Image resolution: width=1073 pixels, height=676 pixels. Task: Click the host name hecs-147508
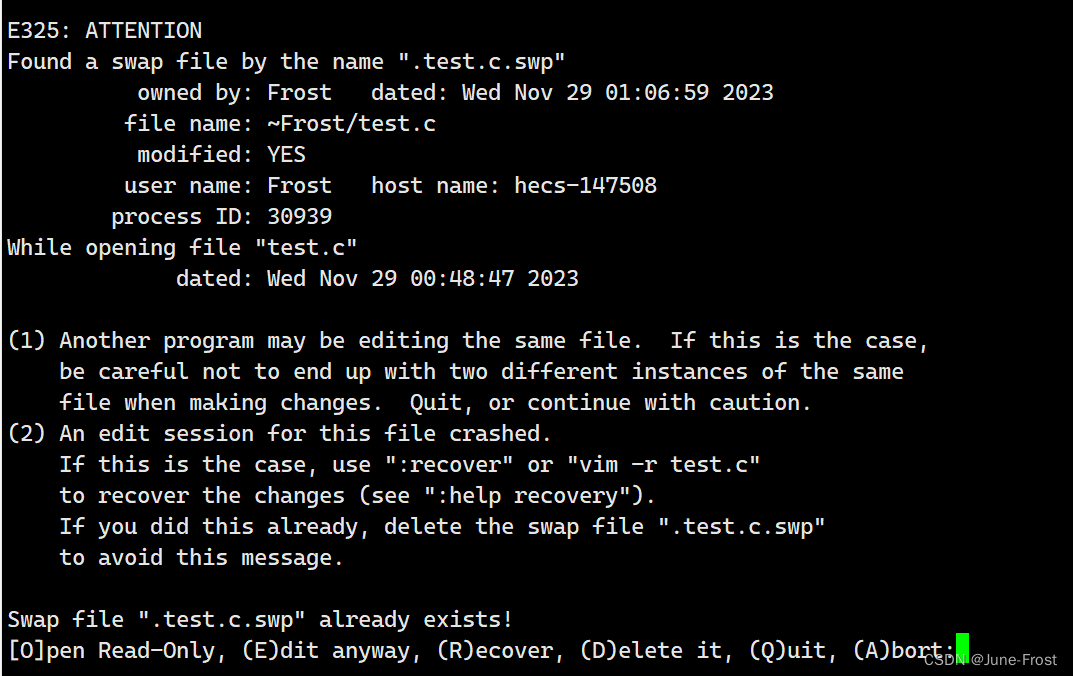click(x=585, y=186)
